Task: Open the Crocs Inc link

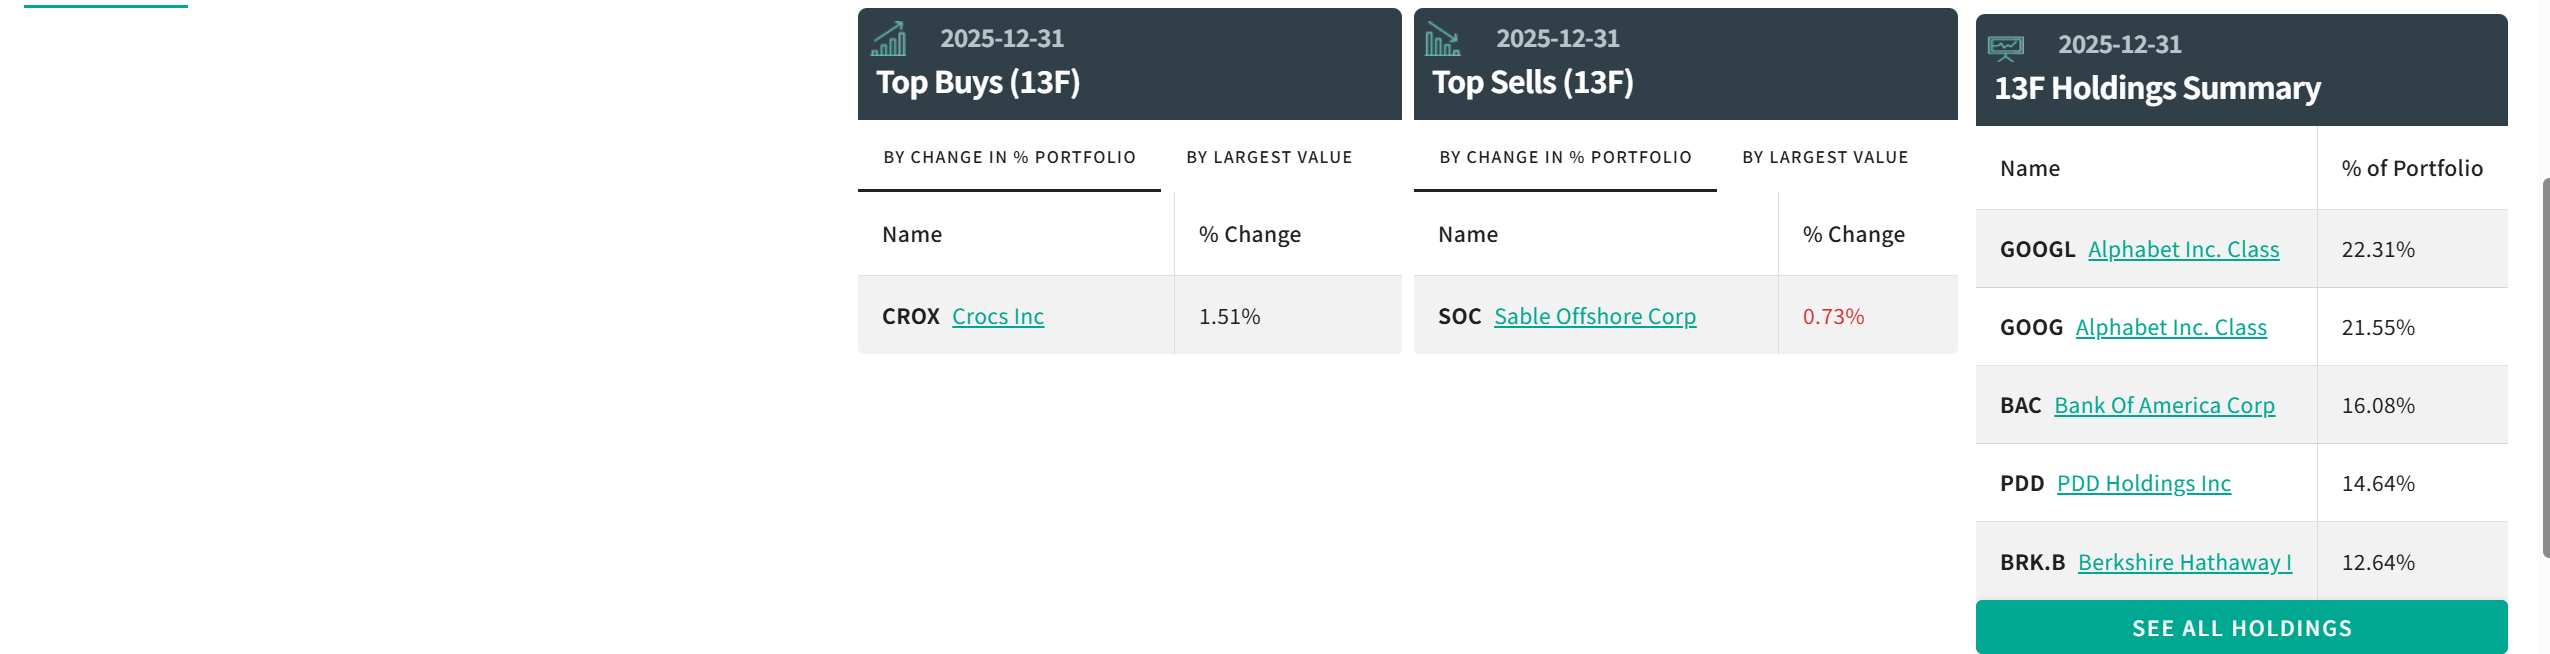Action: tap(997, 316)
